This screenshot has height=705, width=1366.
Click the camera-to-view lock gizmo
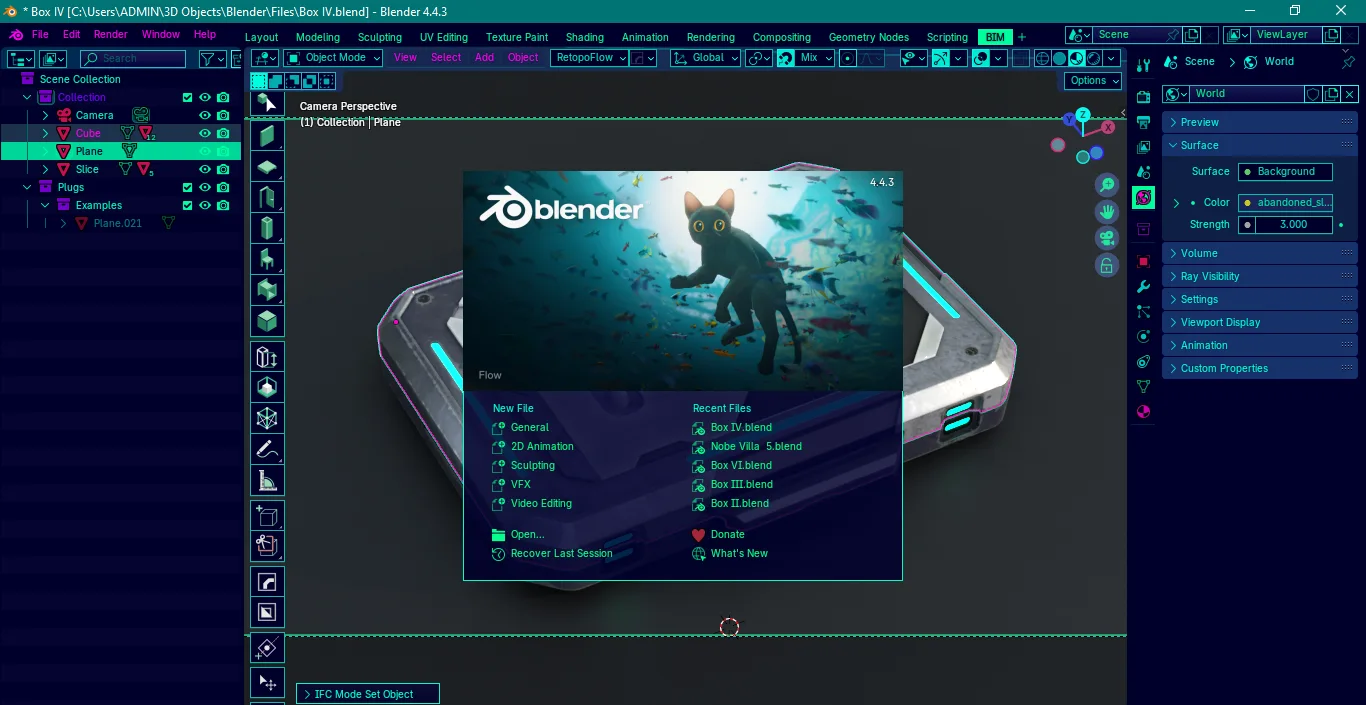1106,265
